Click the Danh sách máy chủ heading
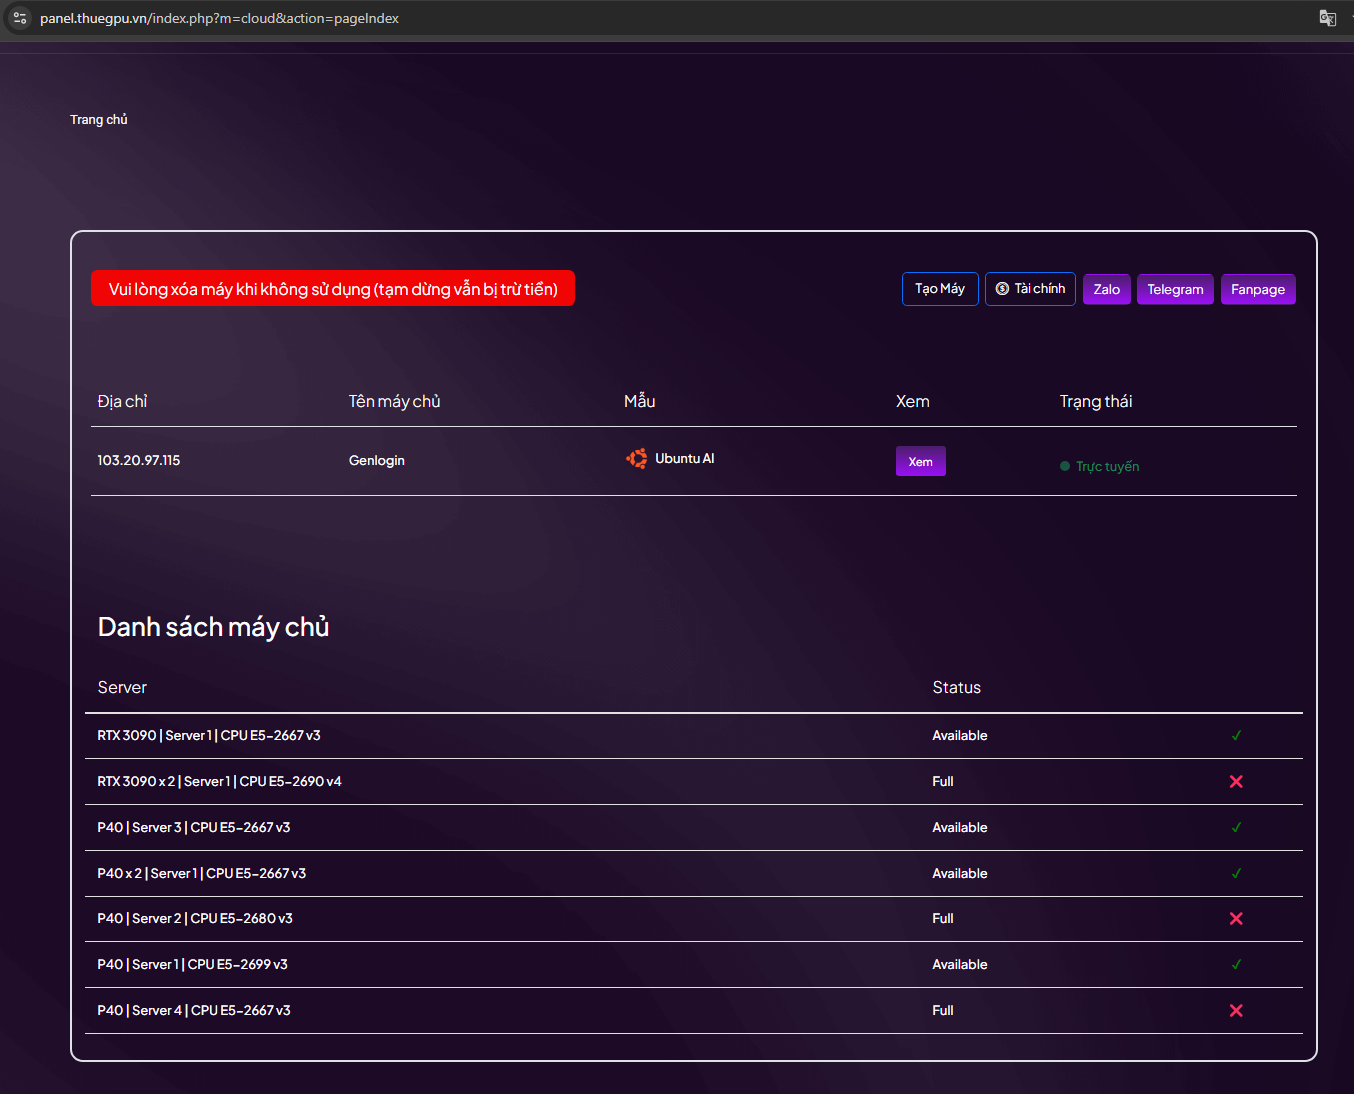The height and width of the screenshot is (1094, 1354). [x=214, y=627]
